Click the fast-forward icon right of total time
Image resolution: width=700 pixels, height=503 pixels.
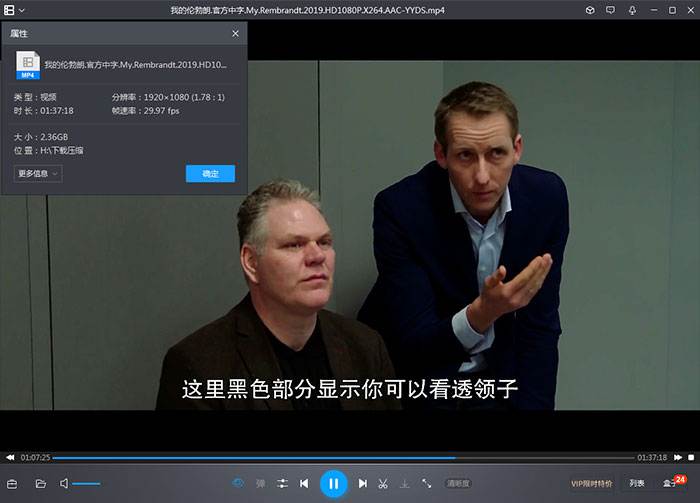coord(678,457)
